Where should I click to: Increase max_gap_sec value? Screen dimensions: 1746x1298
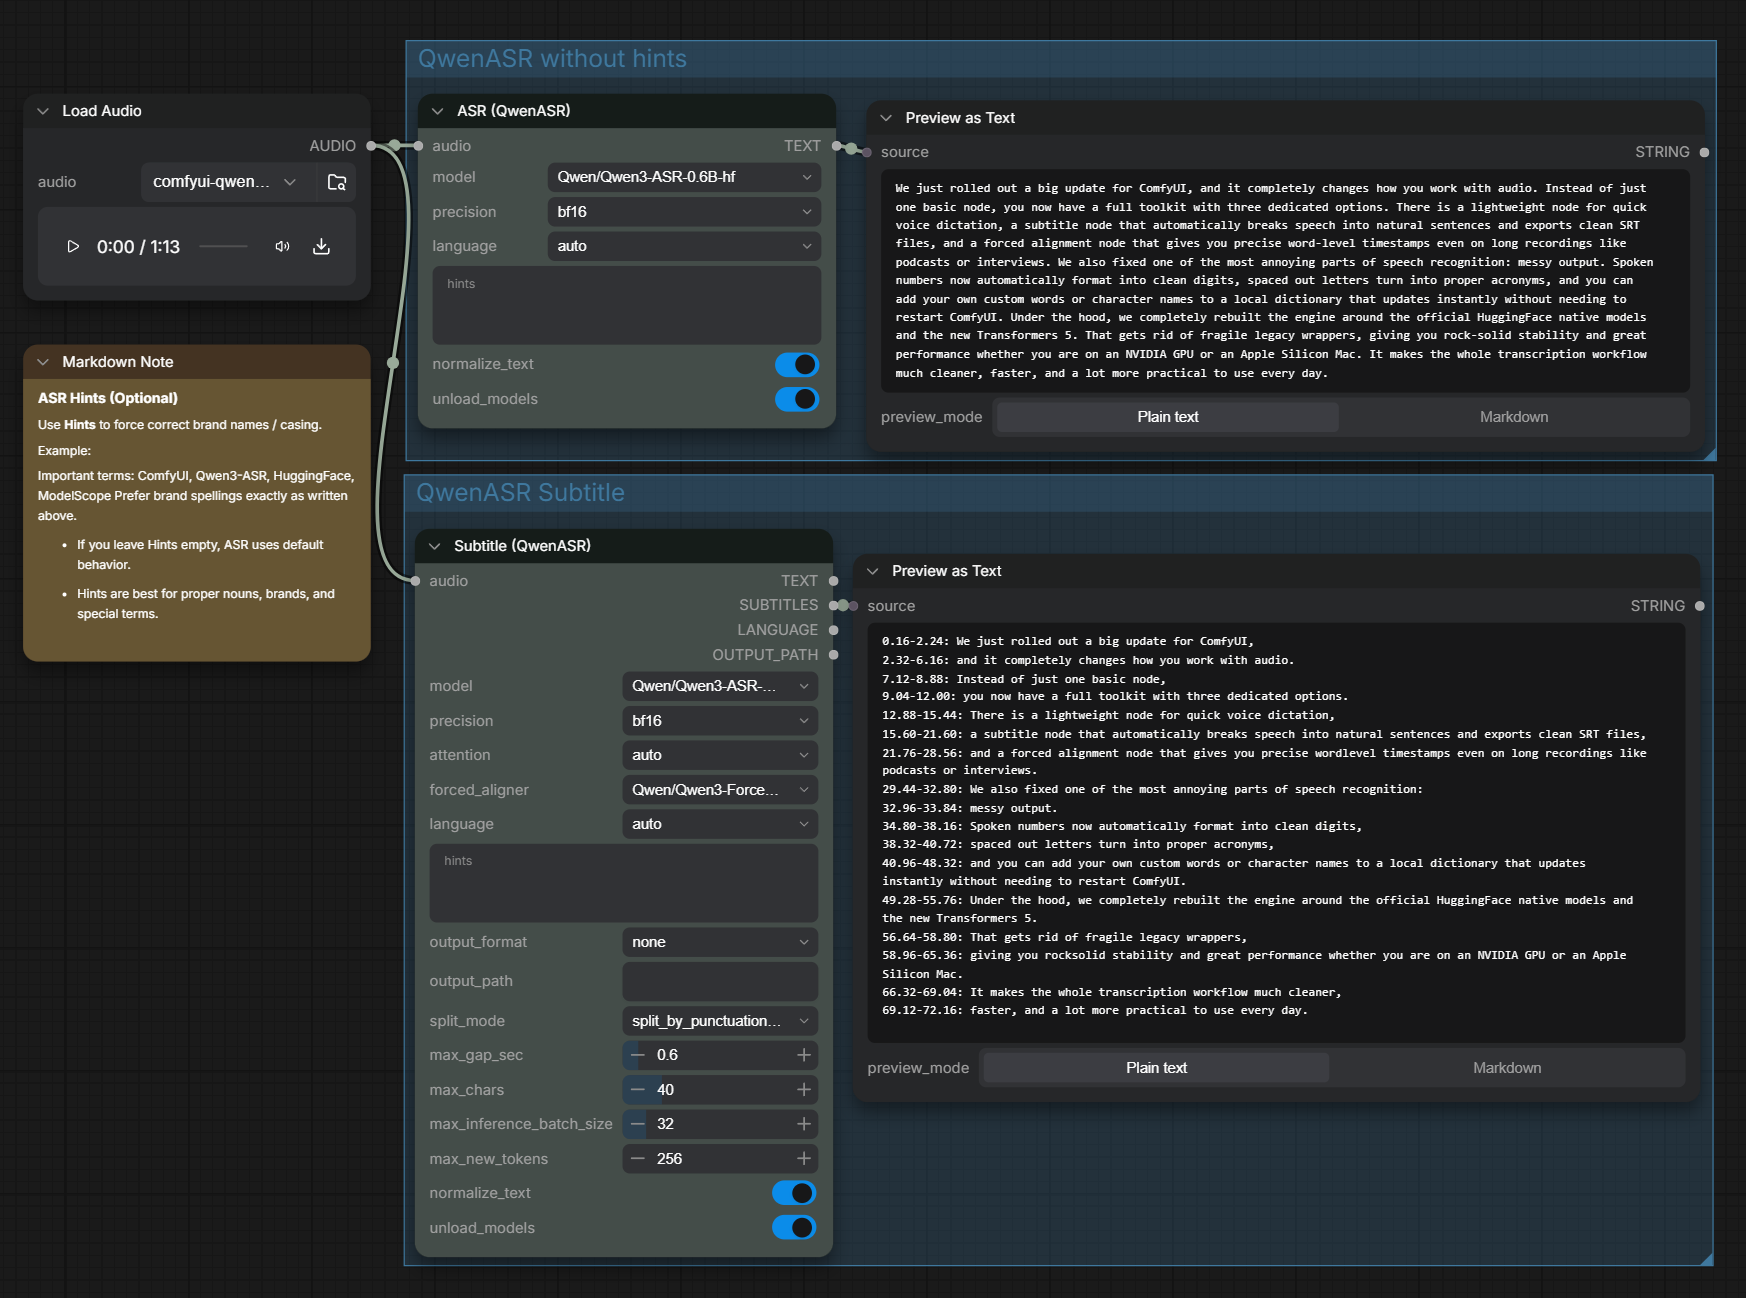click(x=803, y=1055)
